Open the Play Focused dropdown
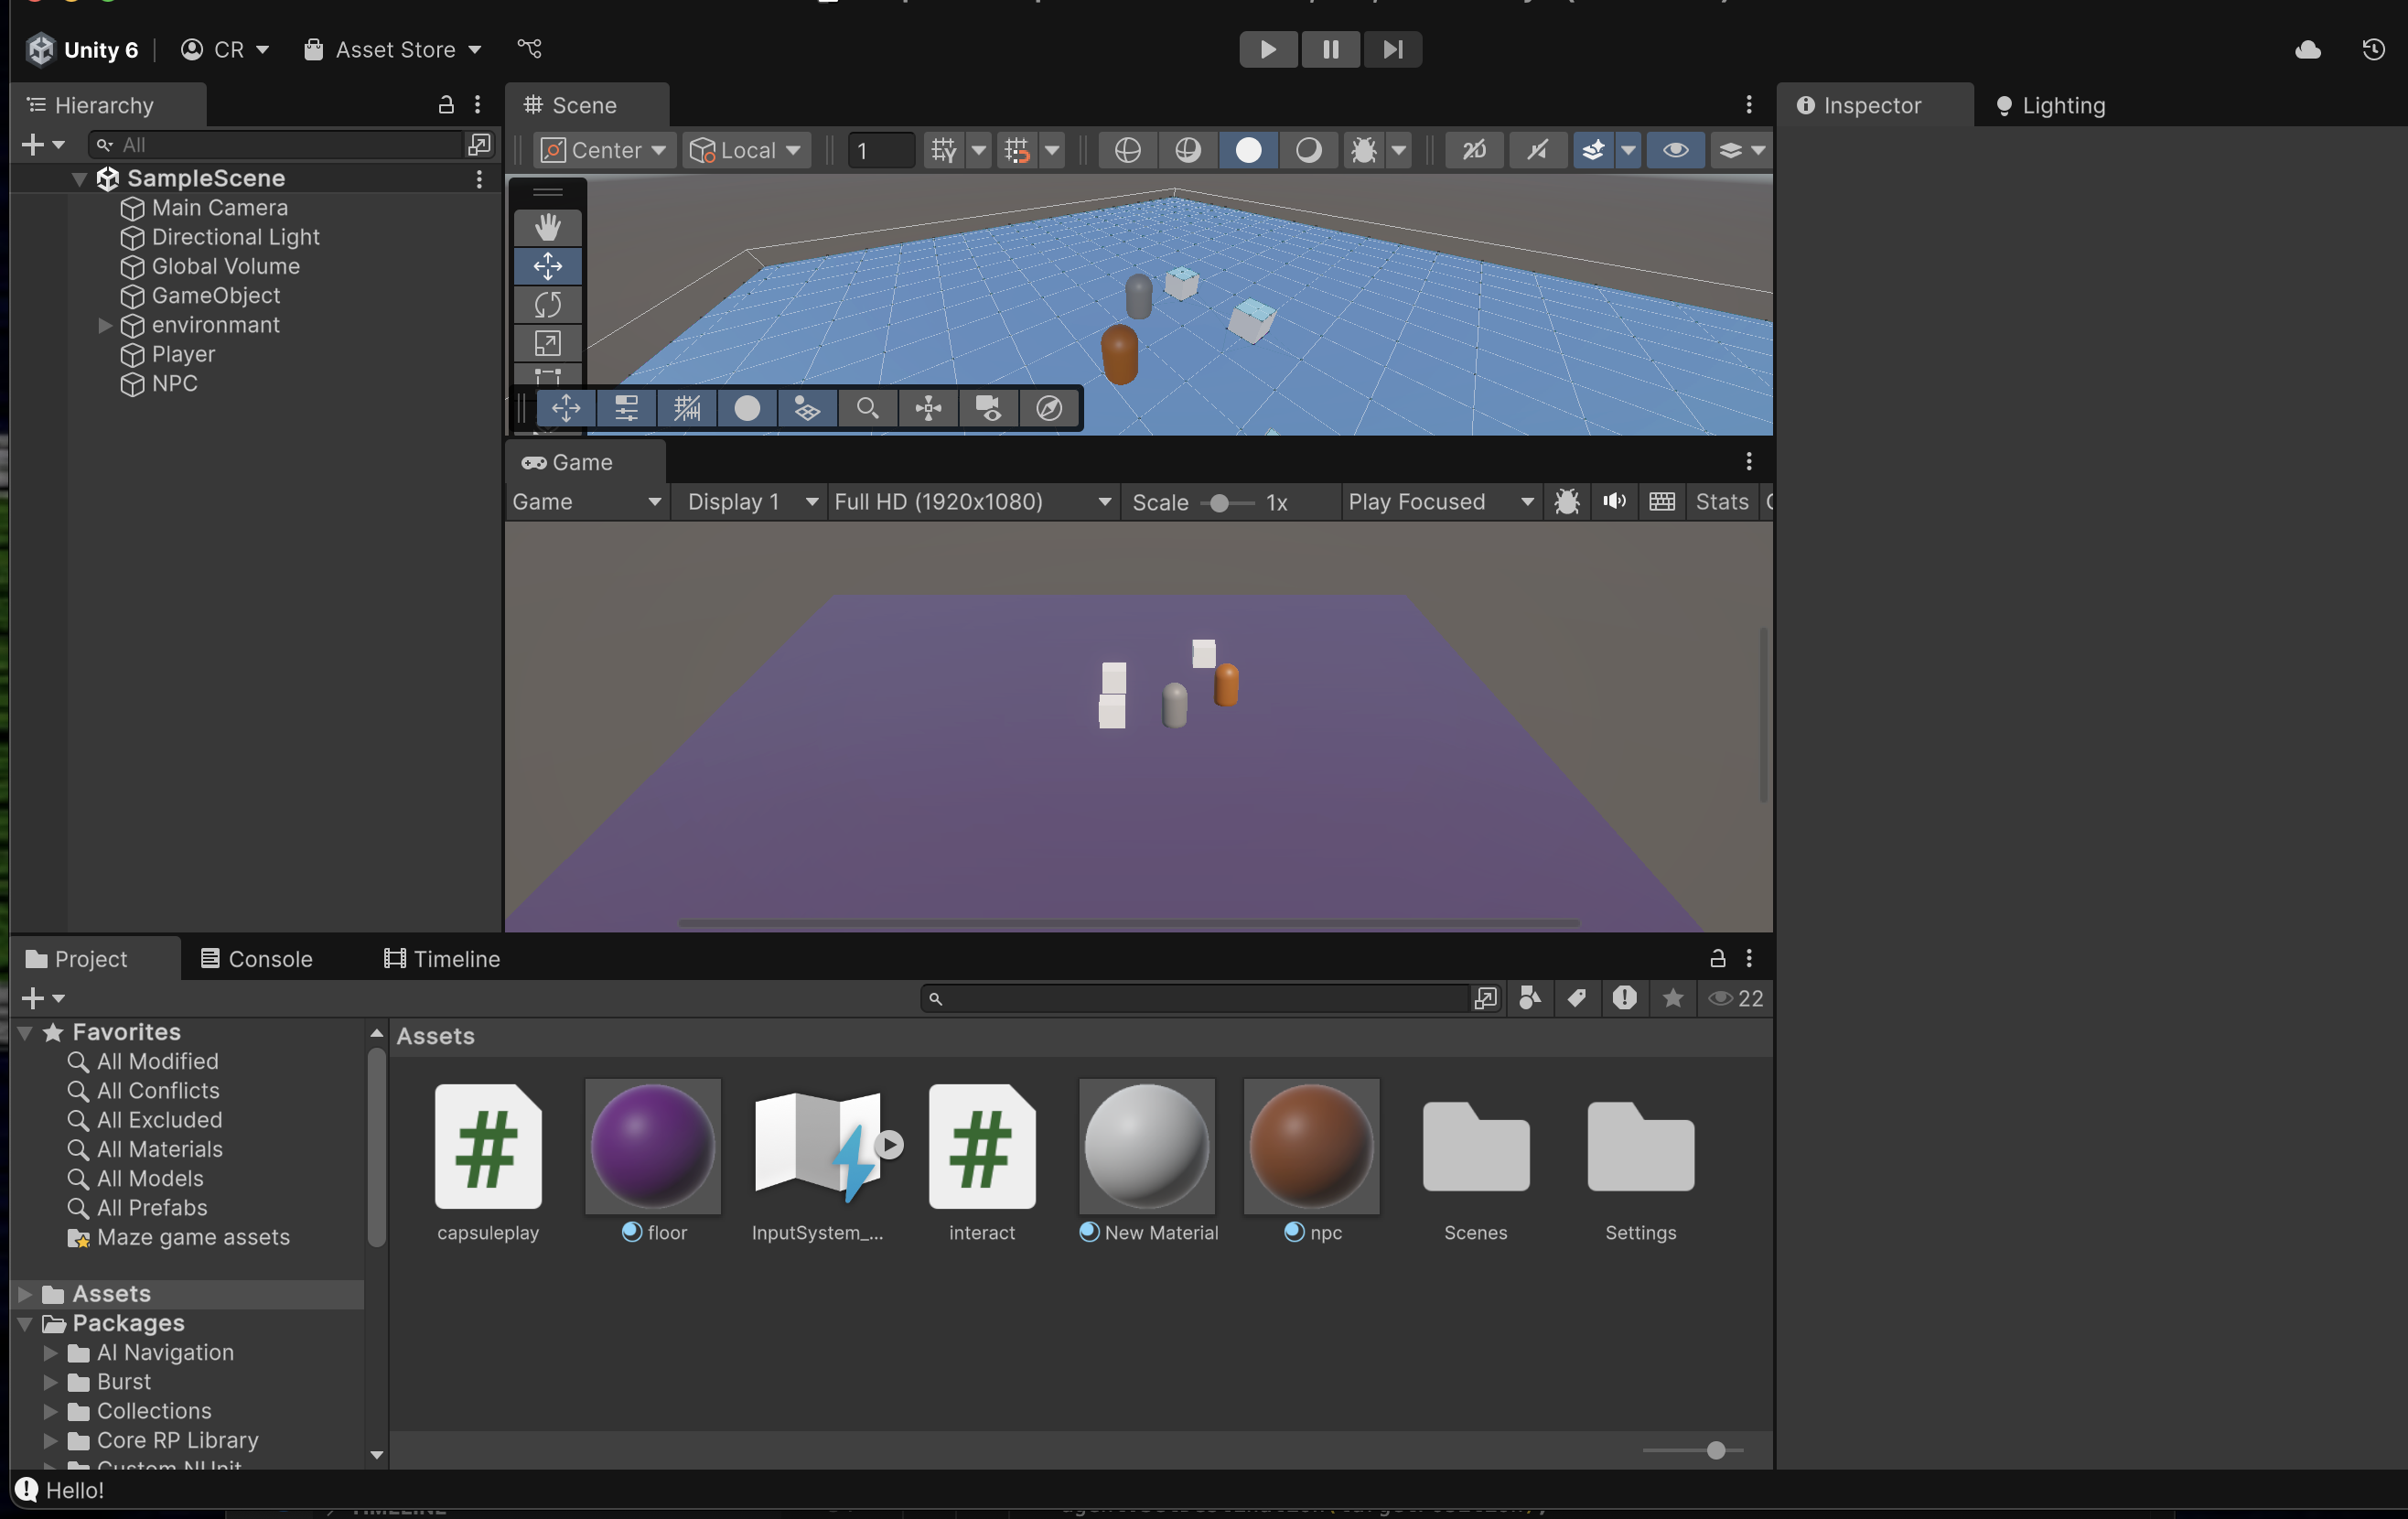The image size is (2408, 1519). coord(1439,502)
